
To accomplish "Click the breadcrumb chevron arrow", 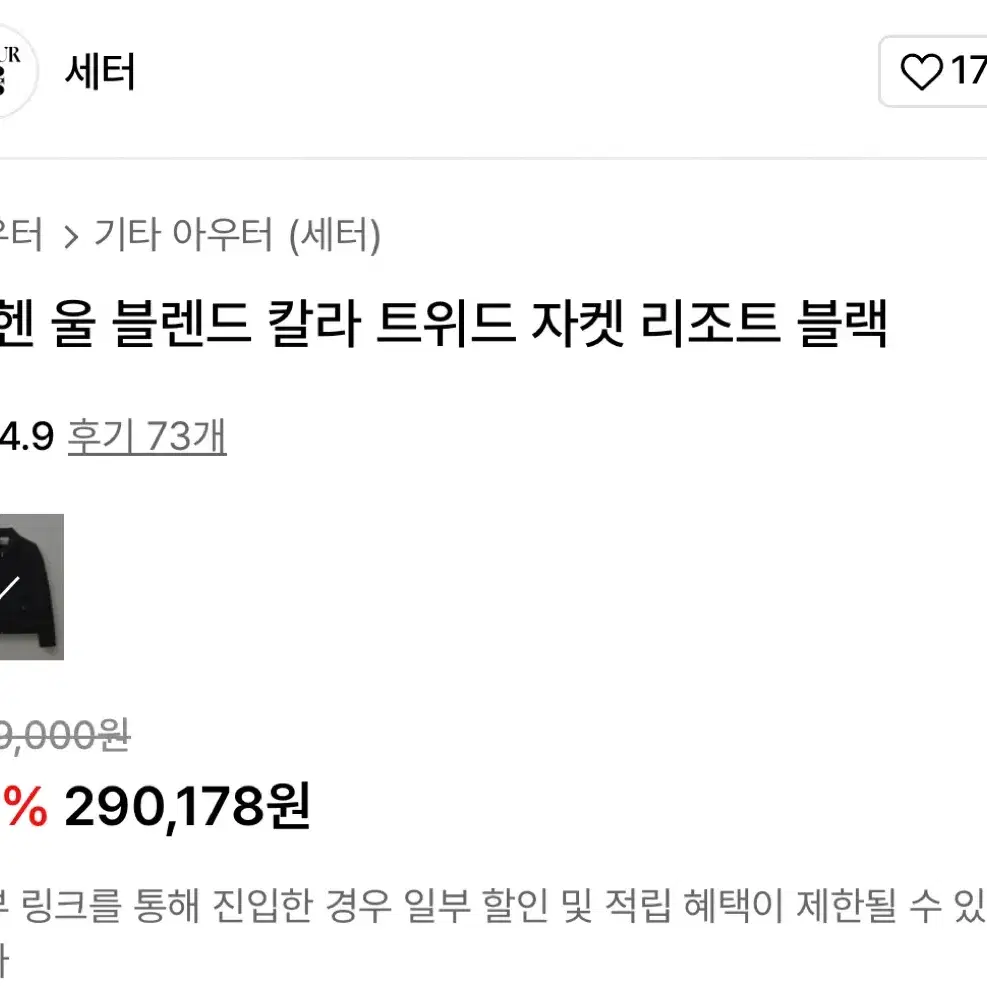I will (x=71, y=237).
